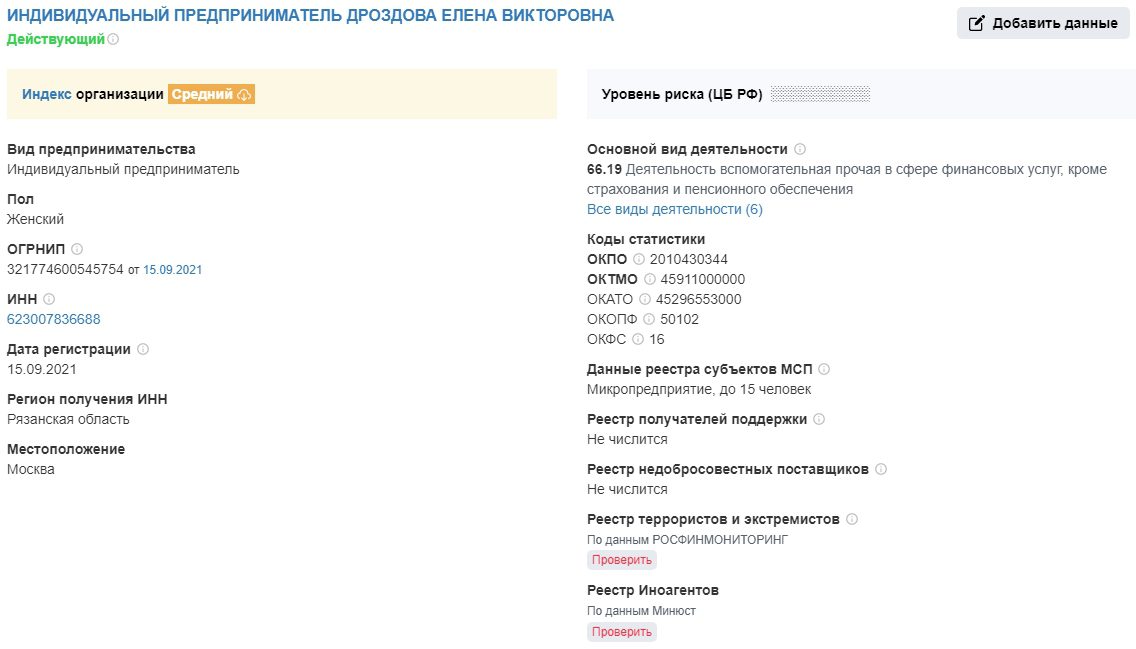Click info icon next to Данные реестра субъектов МСП
The width and height of the screenshot is (1136, 649).
tap(824, 369)
